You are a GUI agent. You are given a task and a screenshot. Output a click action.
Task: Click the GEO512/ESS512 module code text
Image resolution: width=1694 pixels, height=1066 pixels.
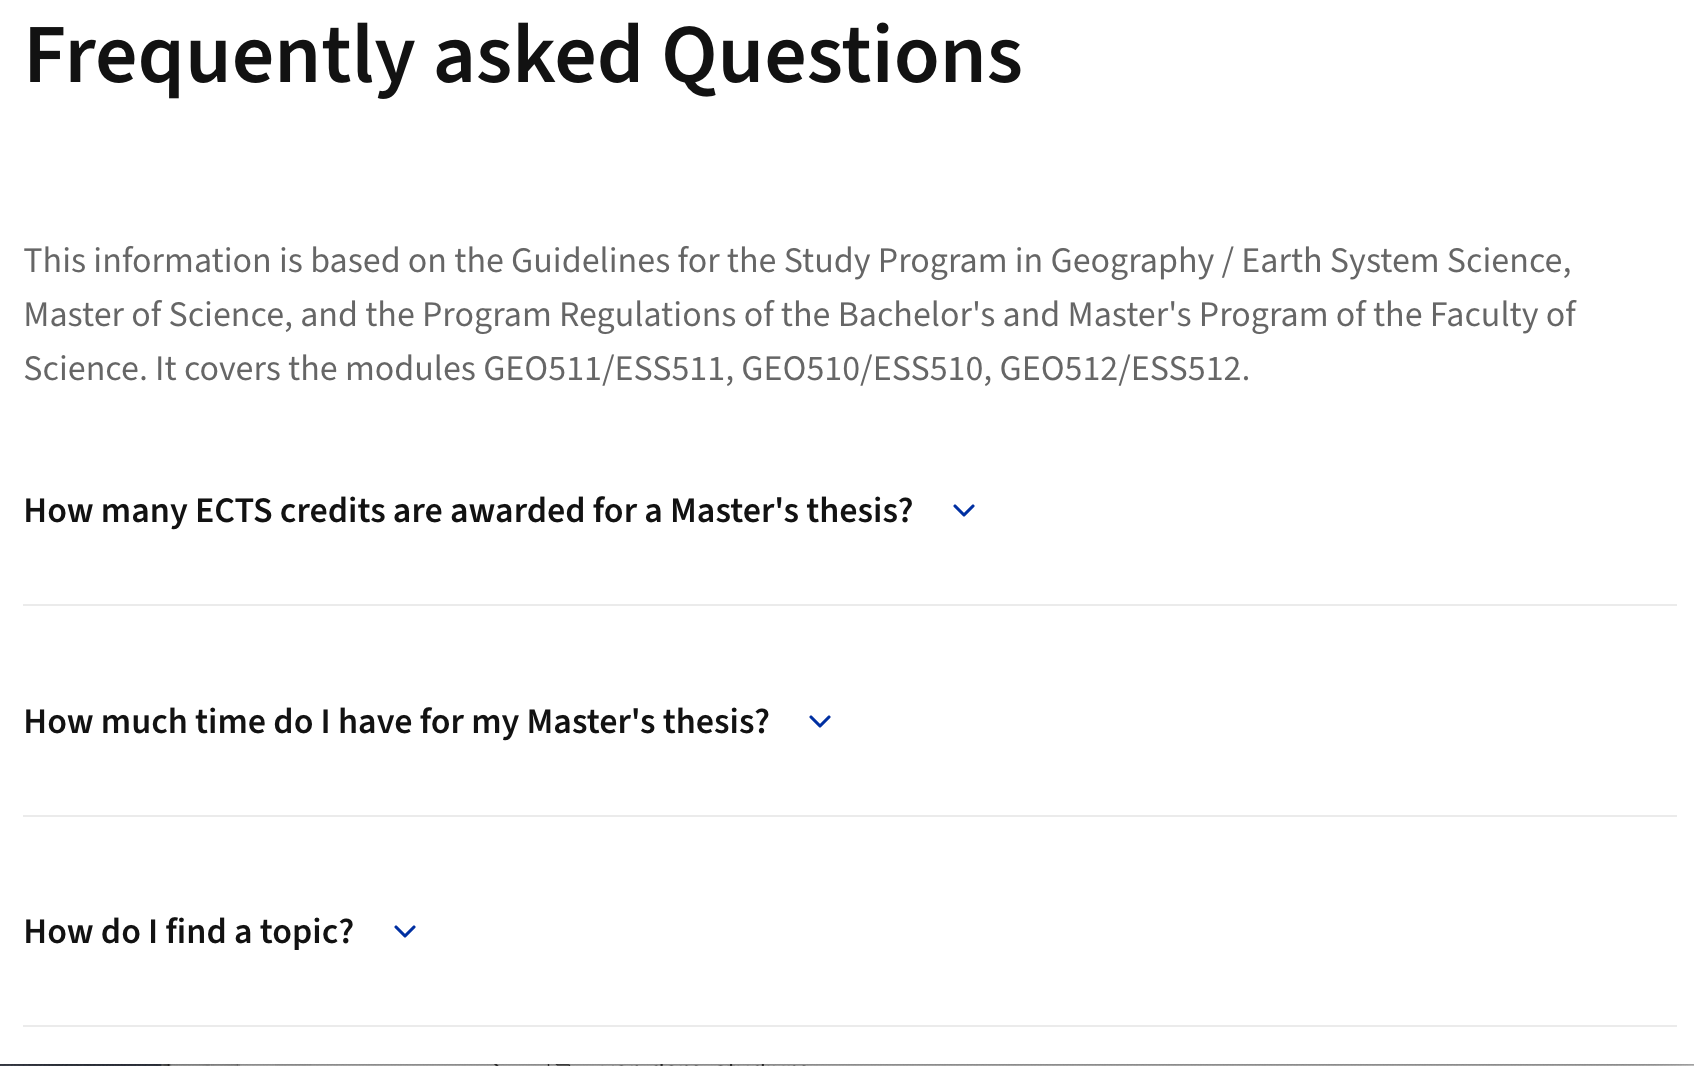[1120, 369]
